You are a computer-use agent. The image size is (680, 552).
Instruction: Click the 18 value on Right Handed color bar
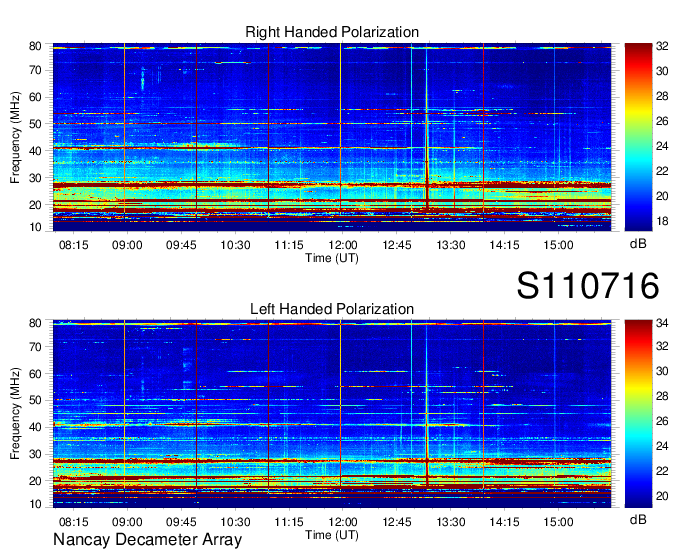point(662,221)
